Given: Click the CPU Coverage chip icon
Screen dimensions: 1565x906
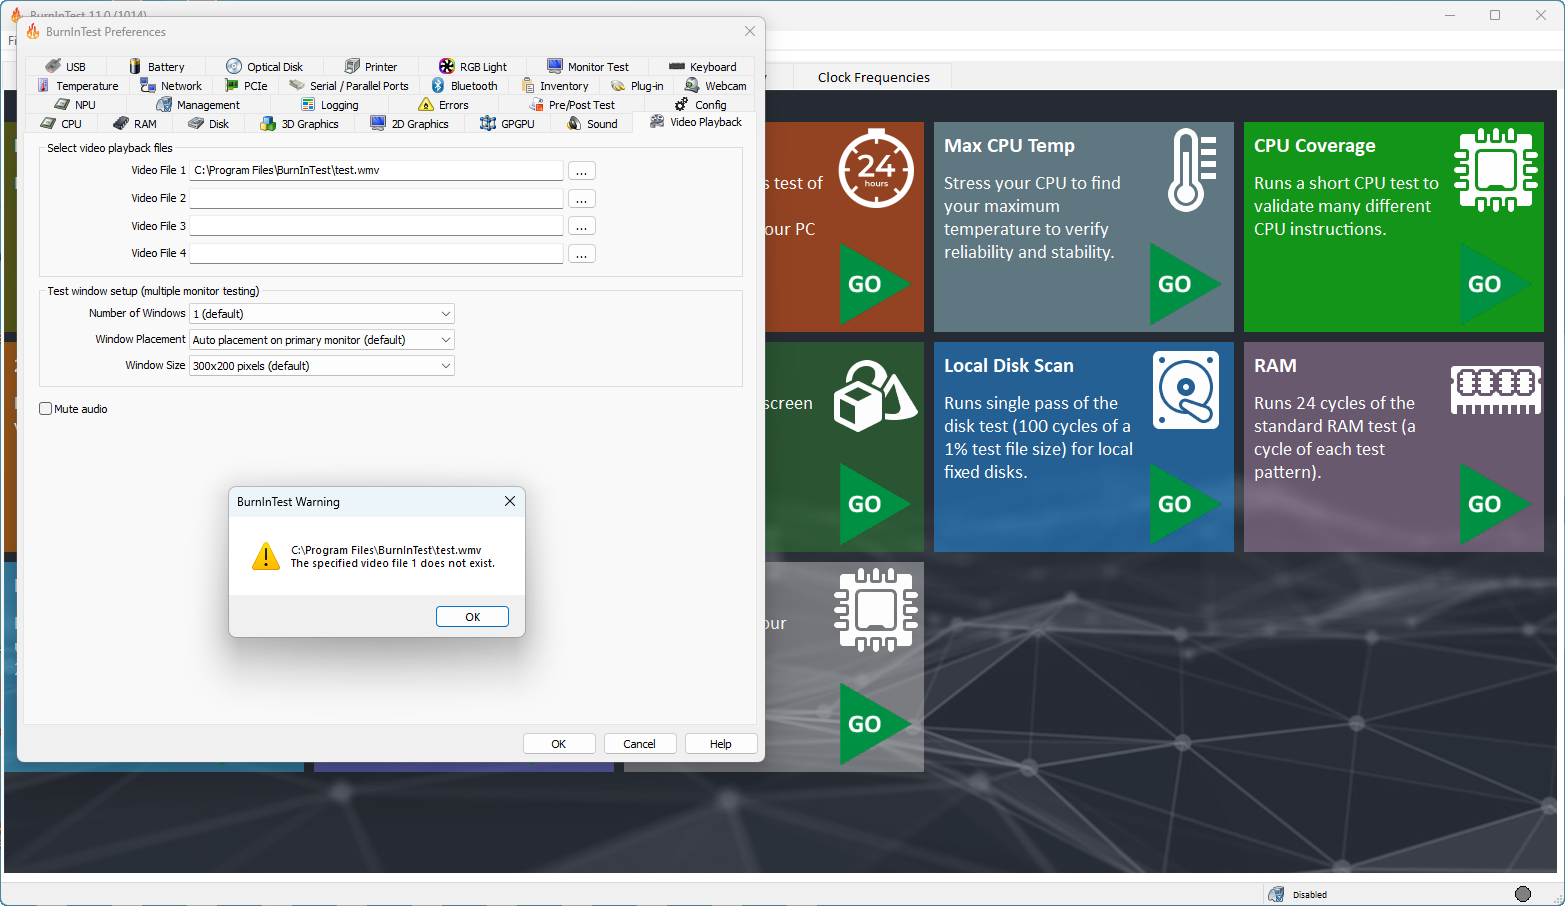Looking at the screenshot, I should click(x=1496, y=169).
